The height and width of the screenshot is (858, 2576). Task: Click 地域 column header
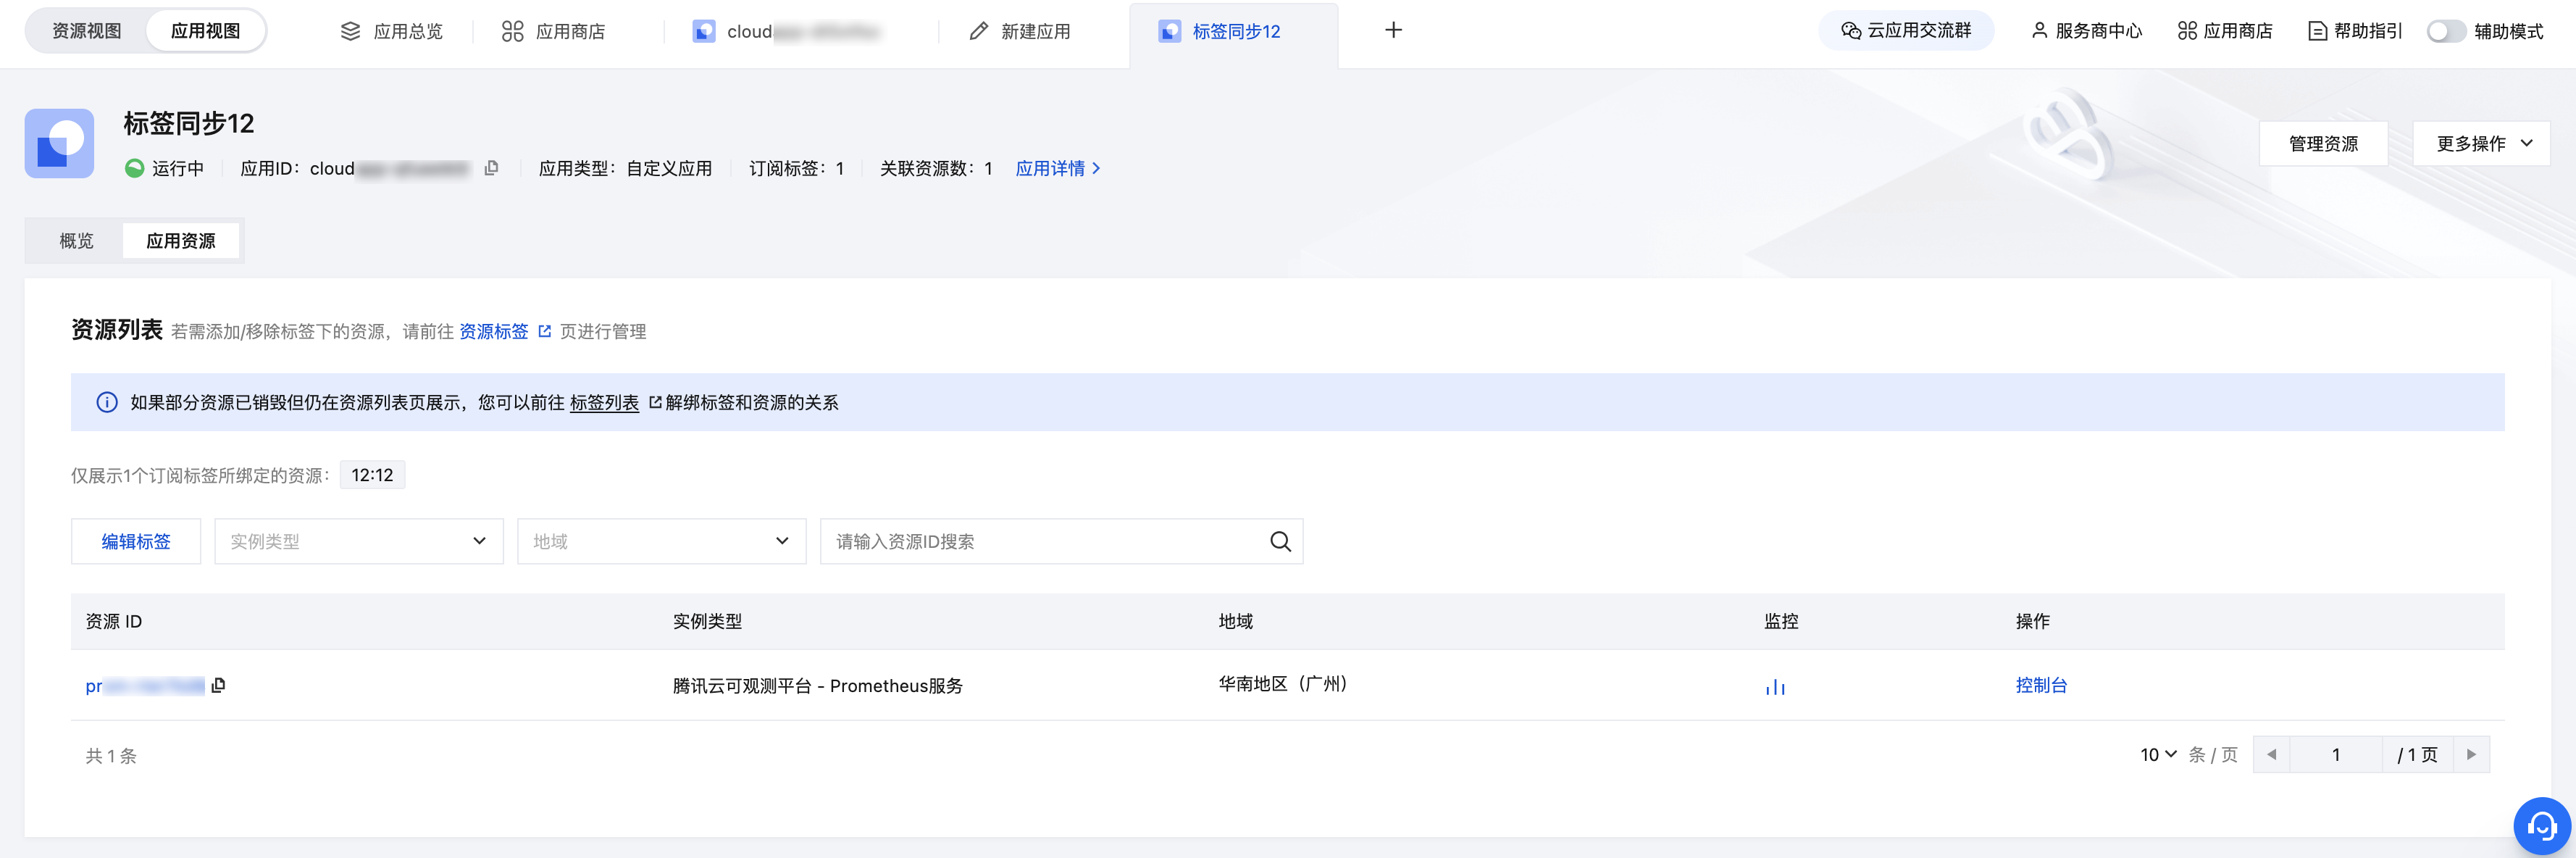(1236, 621)
